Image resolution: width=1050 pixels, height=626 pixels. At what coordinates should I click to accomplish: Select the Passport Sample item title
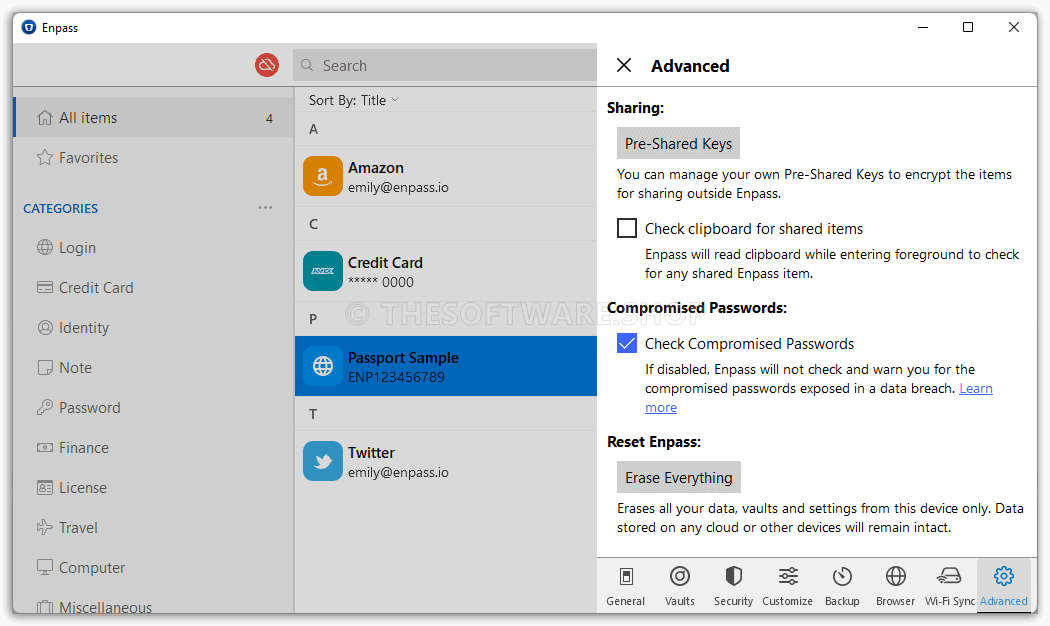point(403,358)
